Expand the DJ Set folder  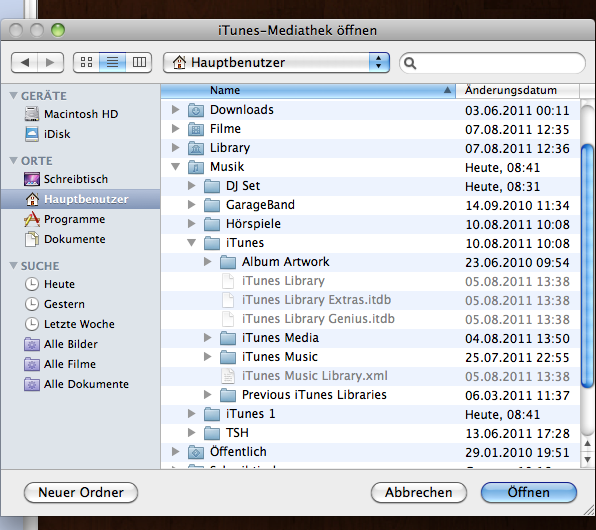(191, 186)
